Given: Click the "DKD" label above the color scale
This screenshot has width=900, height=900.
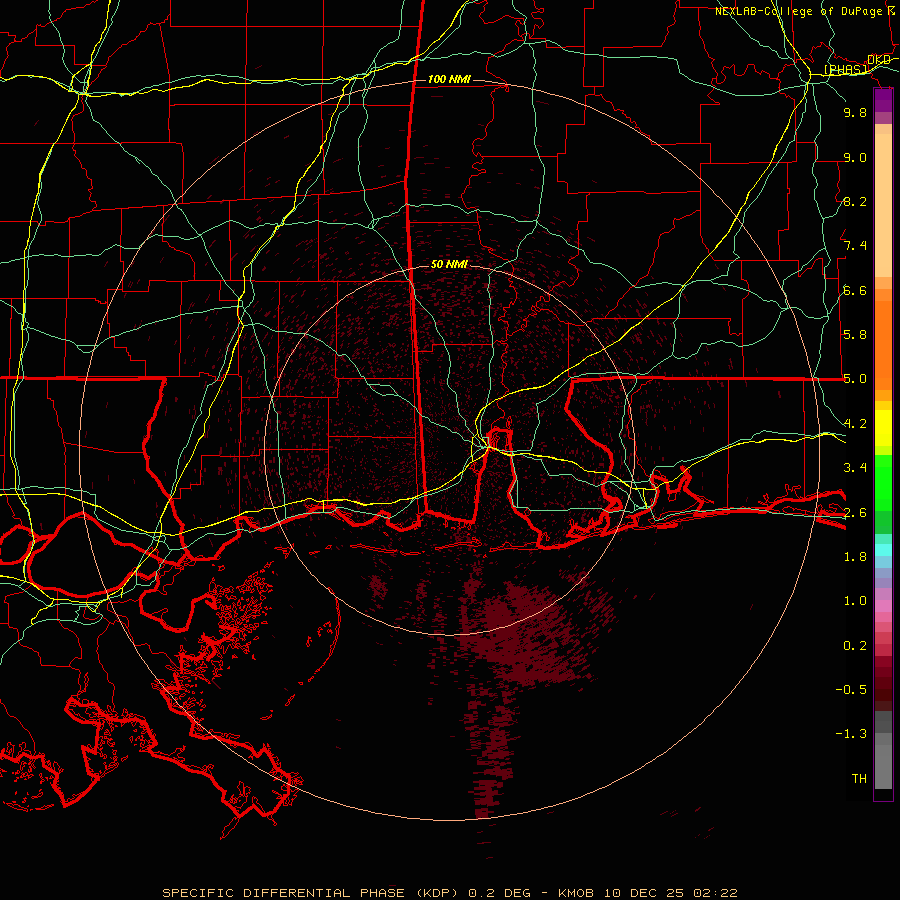Looking at the screenshot, I should (x=878, y=60).
